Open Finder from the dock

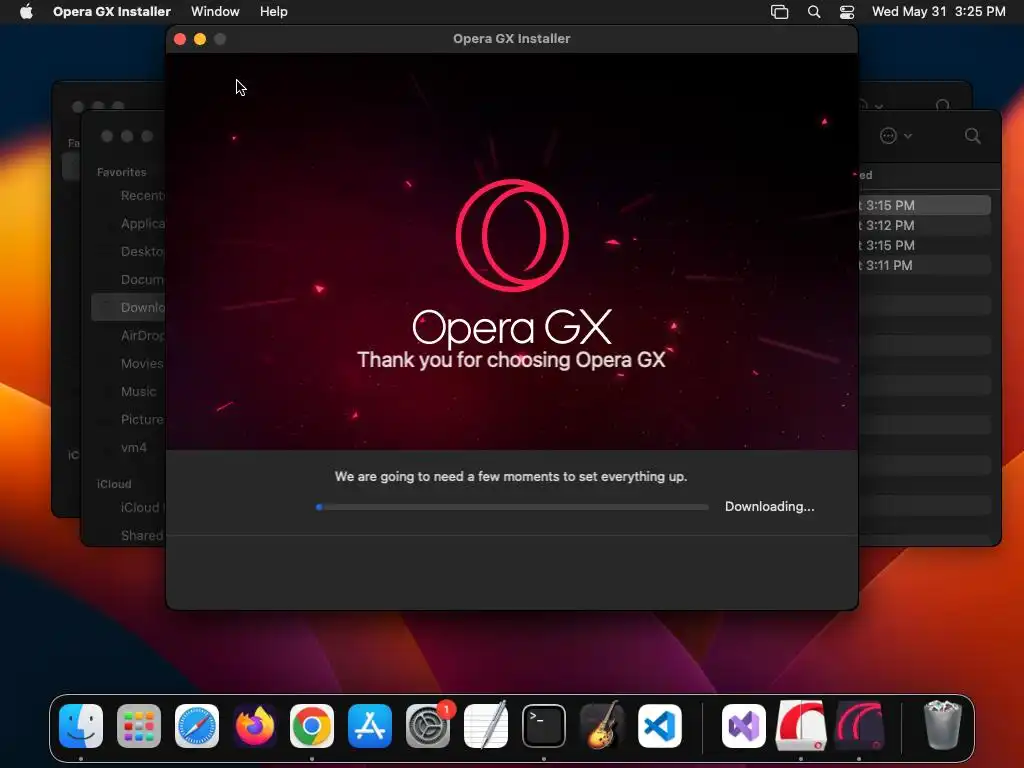point(81,726)
